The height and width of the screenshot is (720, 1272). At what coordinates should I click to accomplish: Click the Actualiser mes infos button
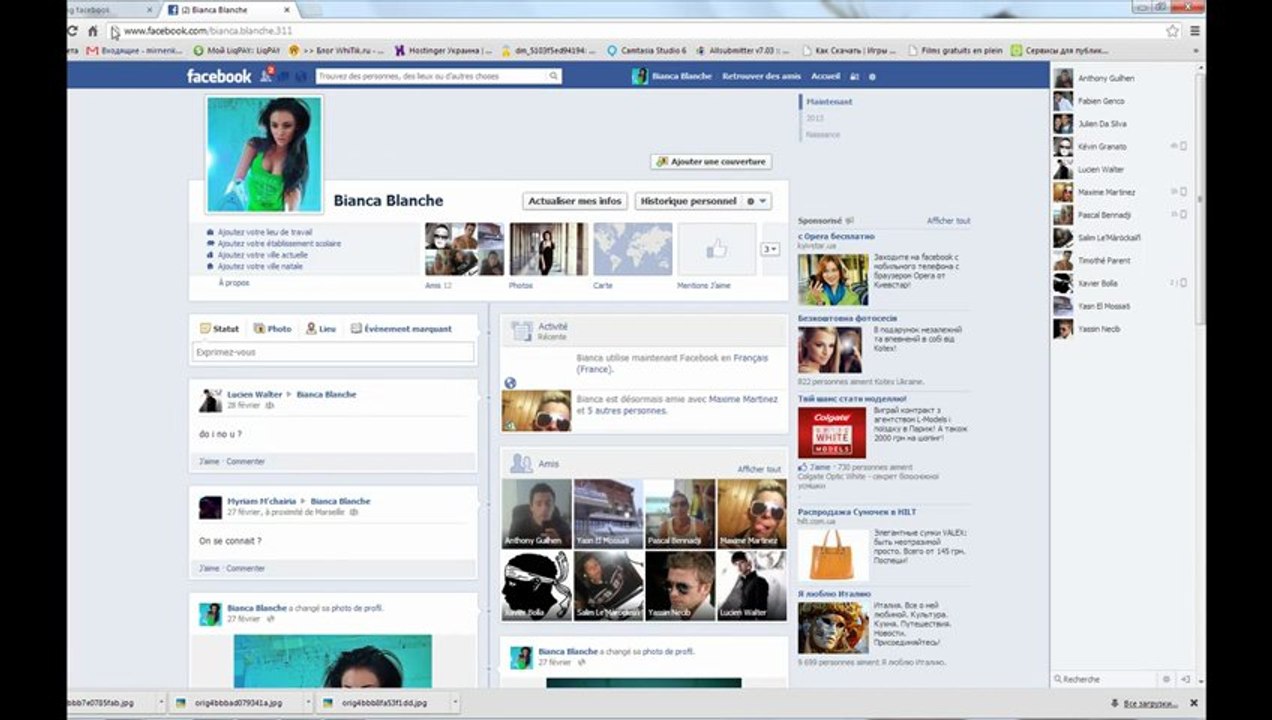coord(575,201)
